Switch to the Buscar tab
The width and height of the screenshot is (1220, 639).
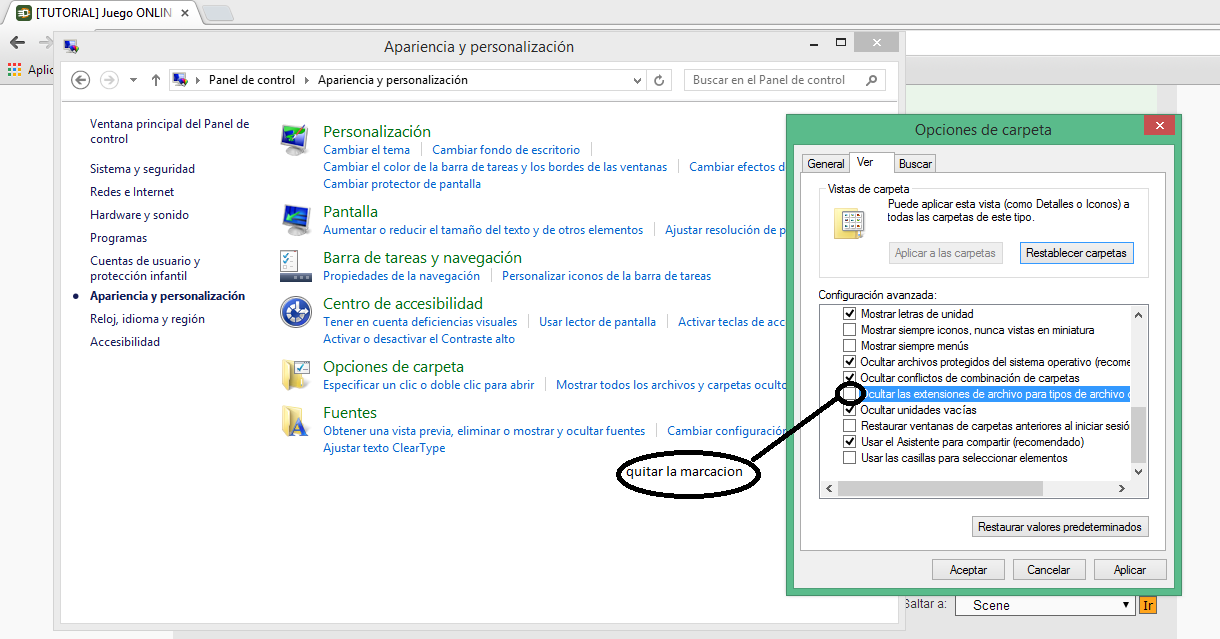point(915,164)
